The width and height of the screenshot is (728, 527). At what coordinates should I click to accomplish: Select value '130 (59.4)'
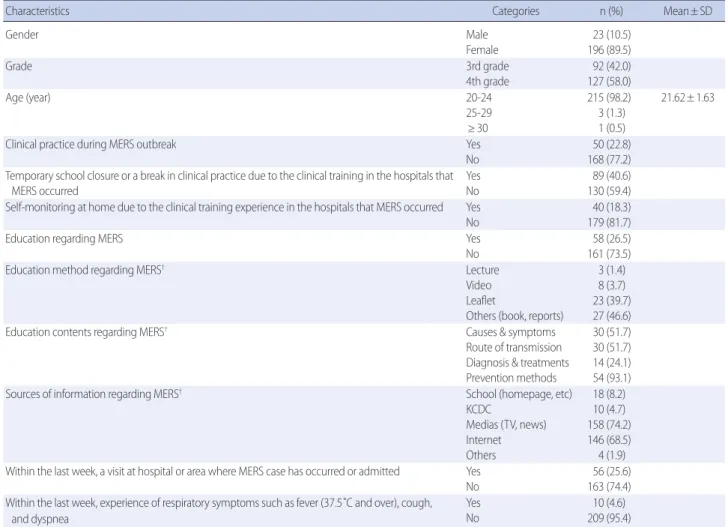(610, 191)
